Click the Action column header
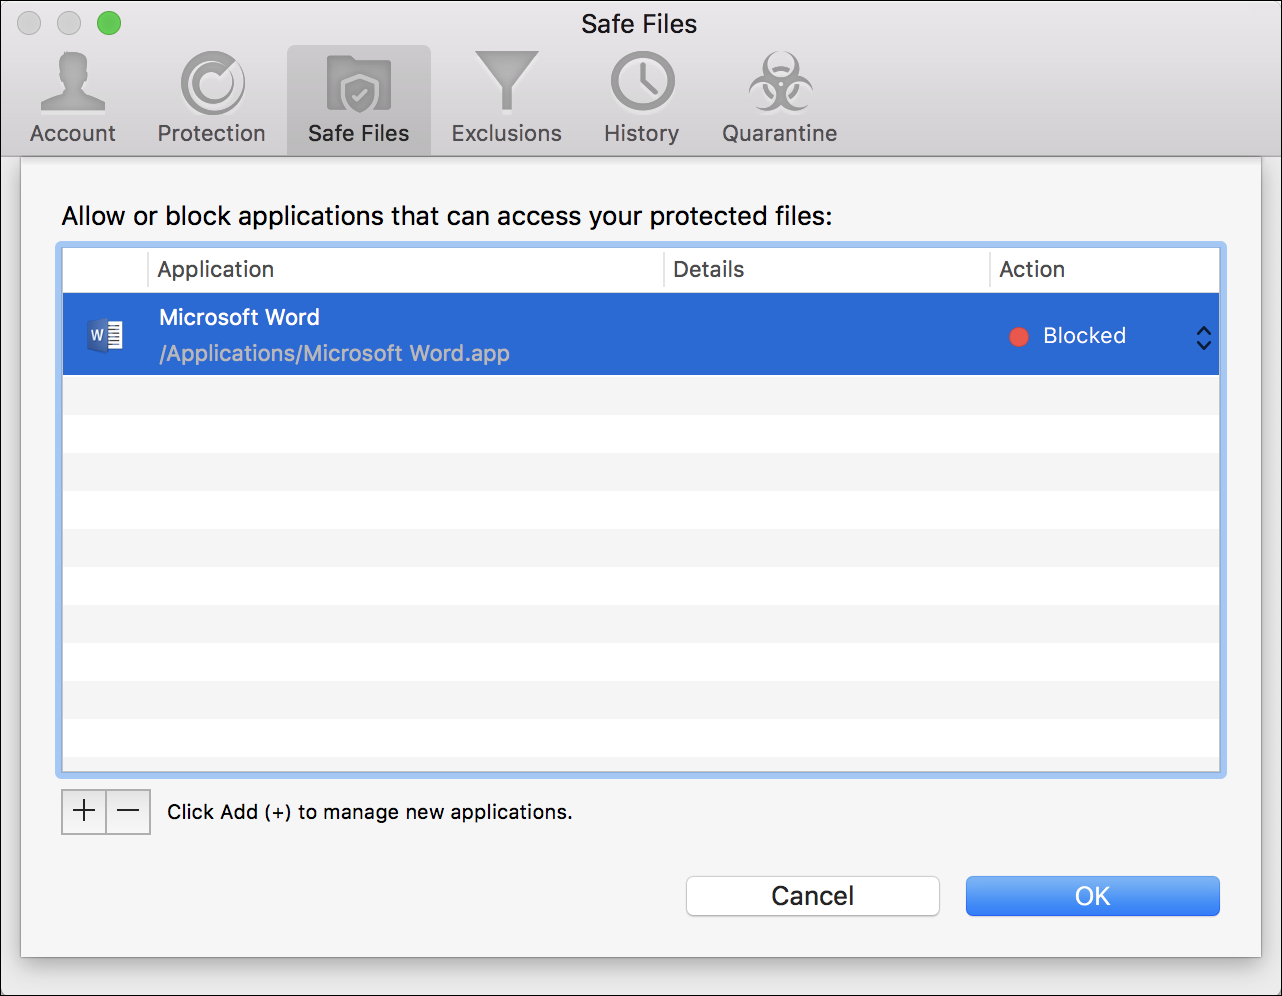 1105,269
